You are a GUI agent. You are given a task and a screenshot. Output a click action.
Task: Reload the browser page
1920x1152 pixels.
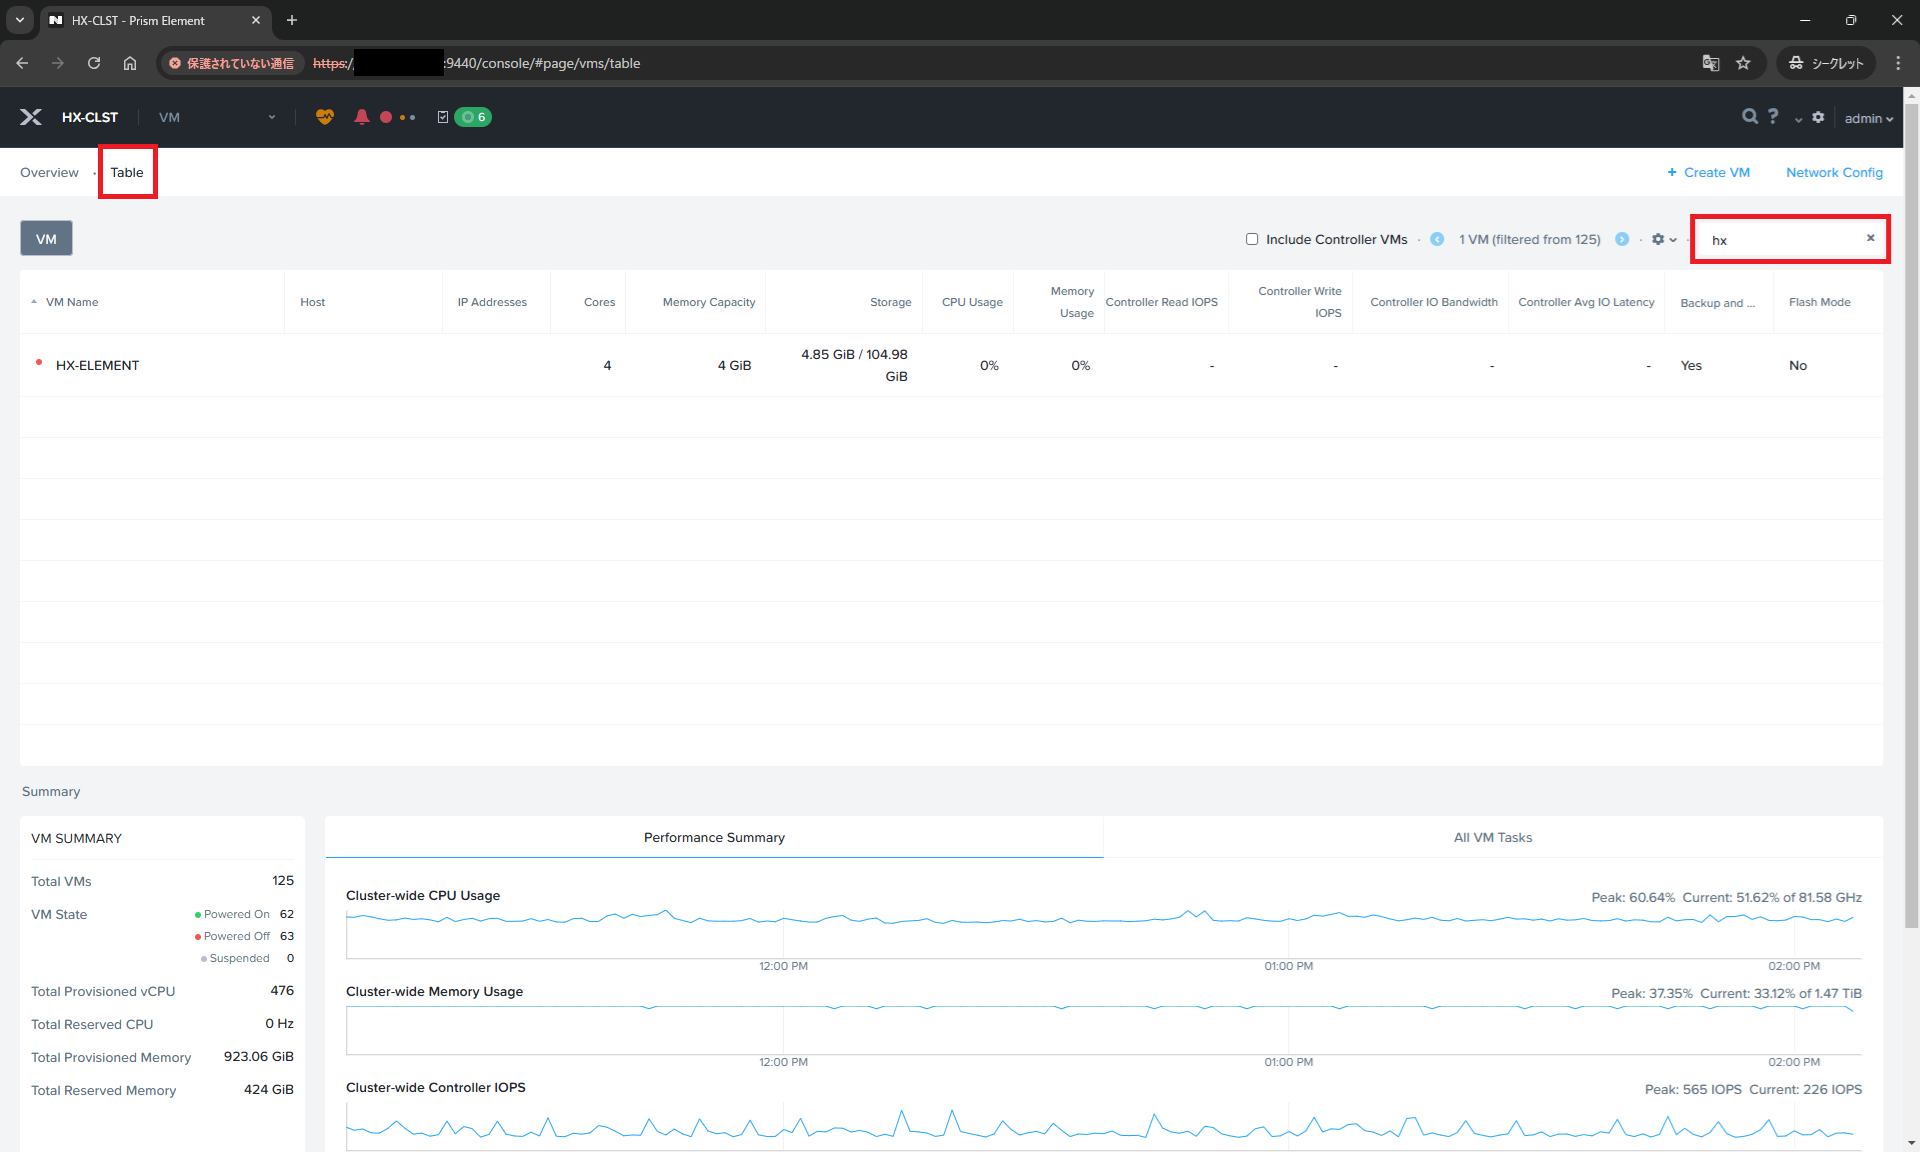(94, 63)
